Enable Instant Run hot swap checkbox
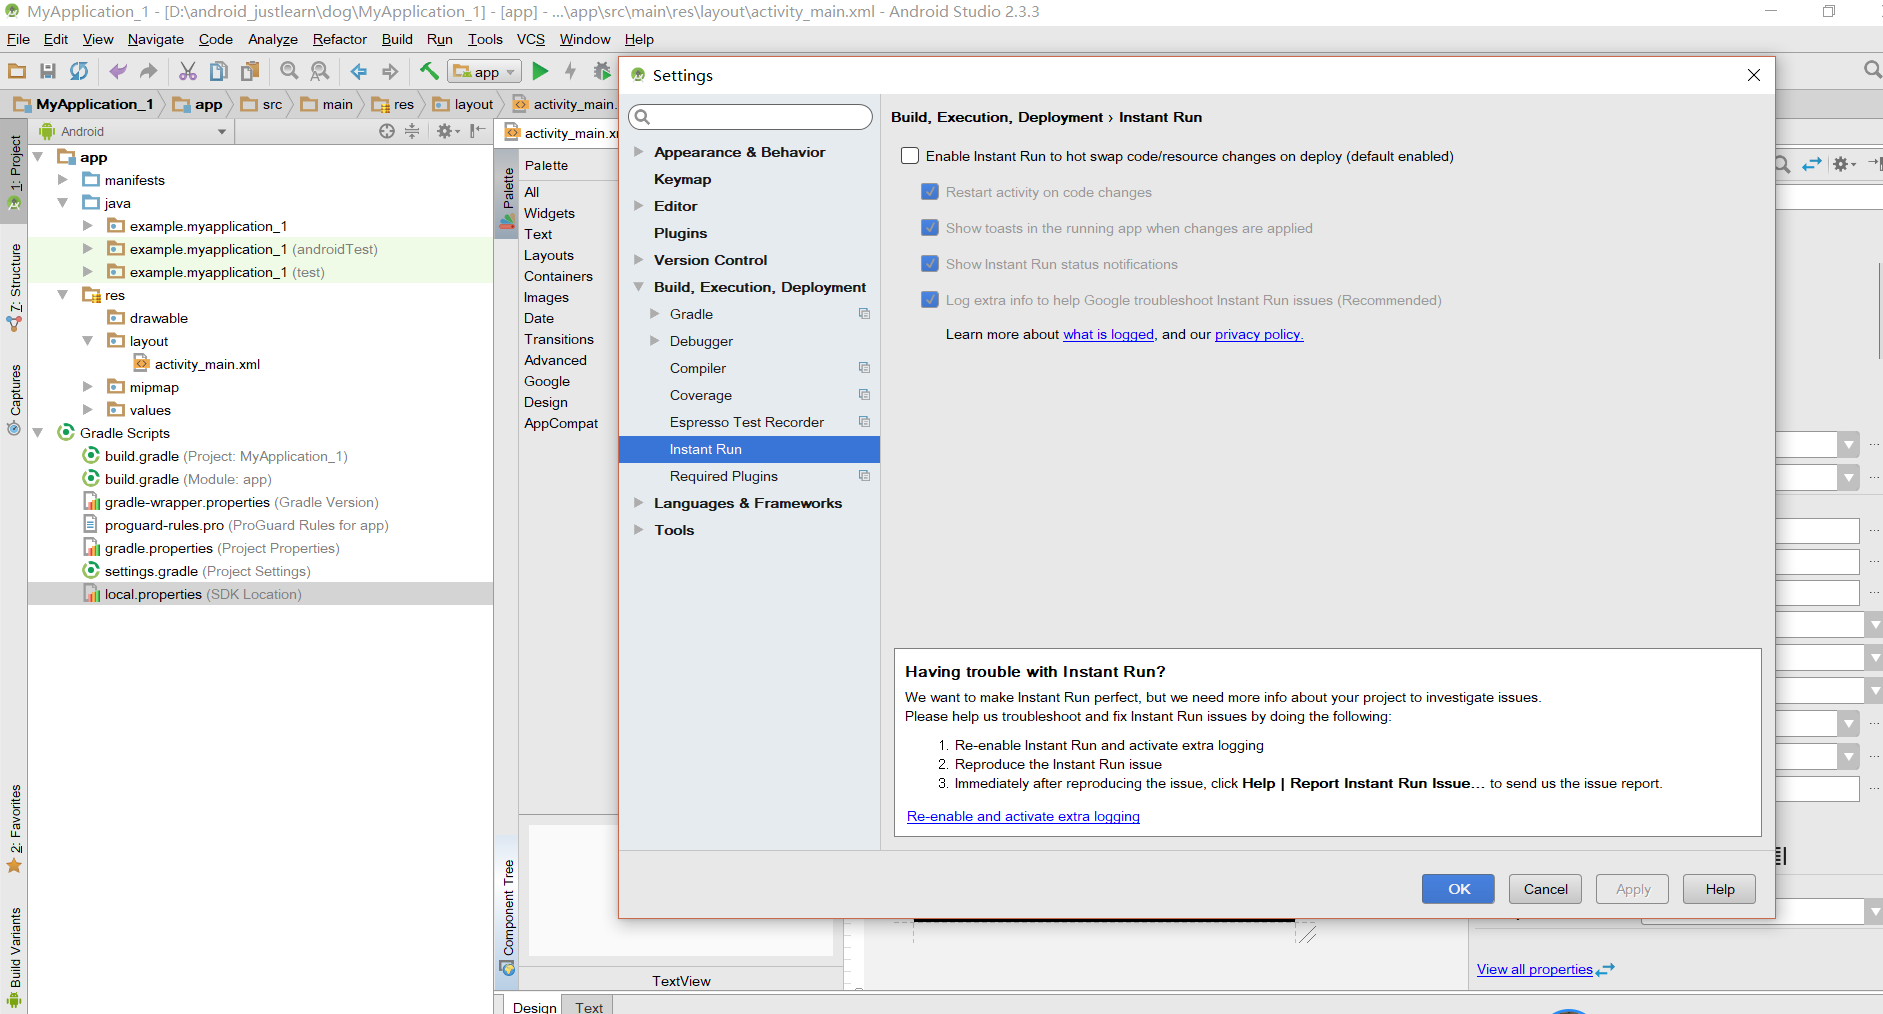1883x1014 pixels. pyautogui.click(x=909, y=155)
